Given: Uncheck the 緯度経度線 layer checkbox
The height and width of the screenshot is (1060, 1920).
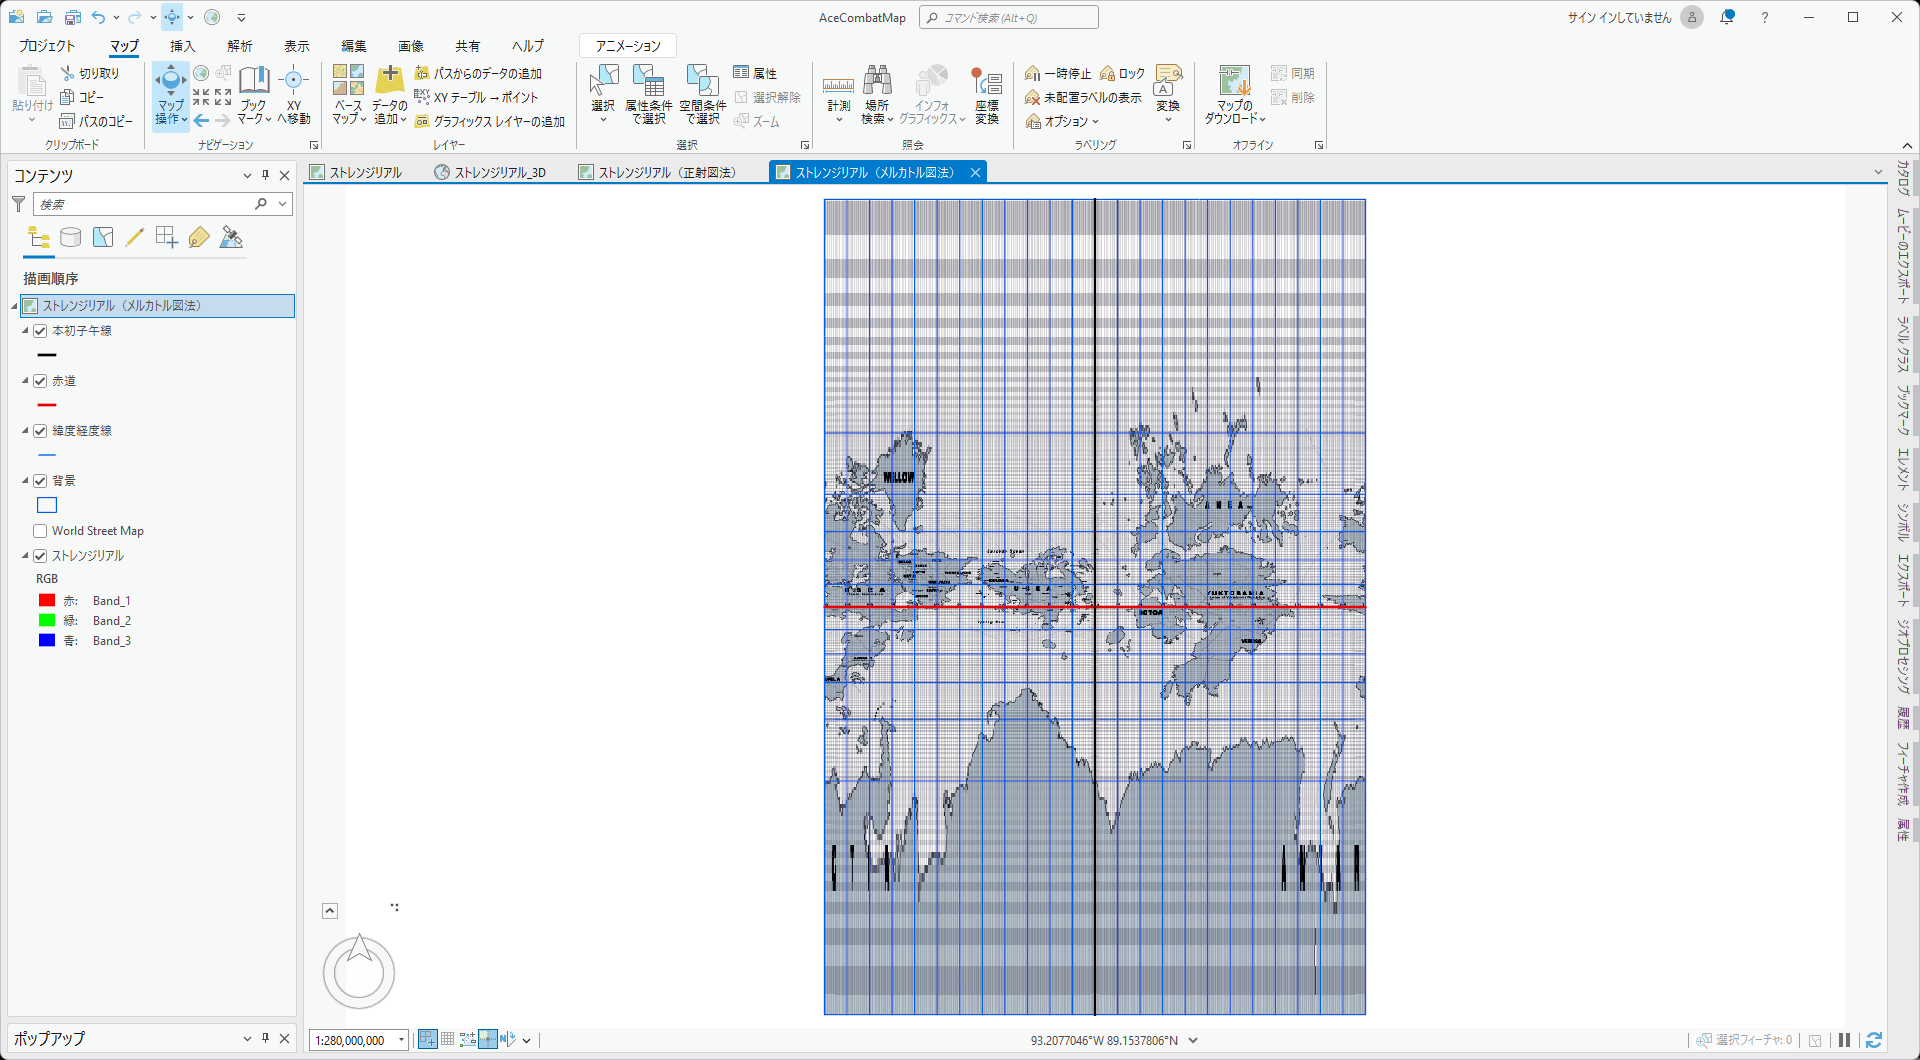Looking at the screenshot, I should 40,431.
